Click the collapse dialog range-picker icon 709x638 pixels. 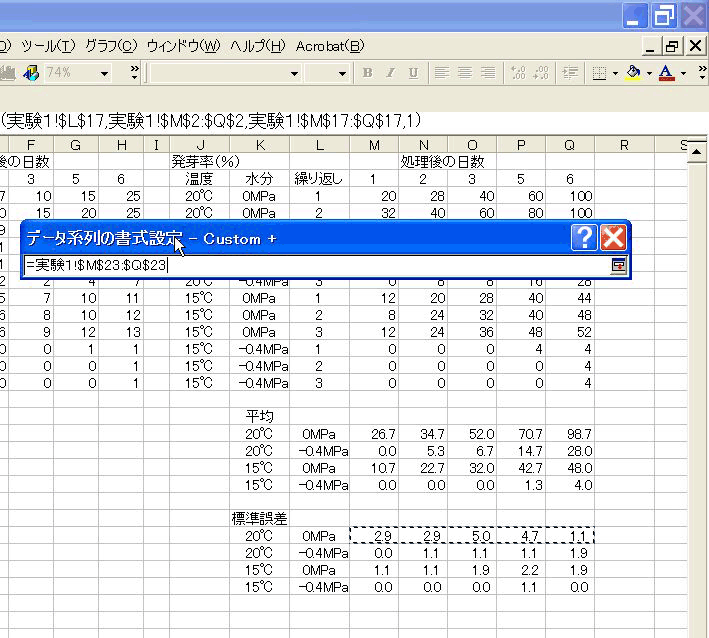coord(619,265)
